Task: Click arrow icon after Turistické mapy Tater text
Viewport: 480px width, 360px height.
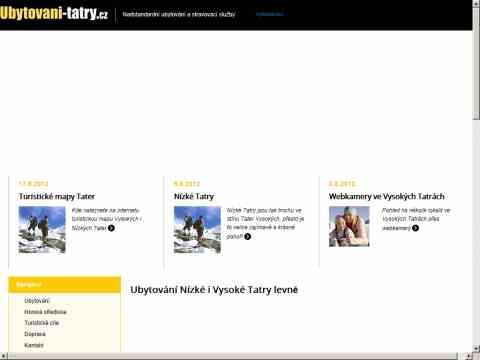Action: 111,228
